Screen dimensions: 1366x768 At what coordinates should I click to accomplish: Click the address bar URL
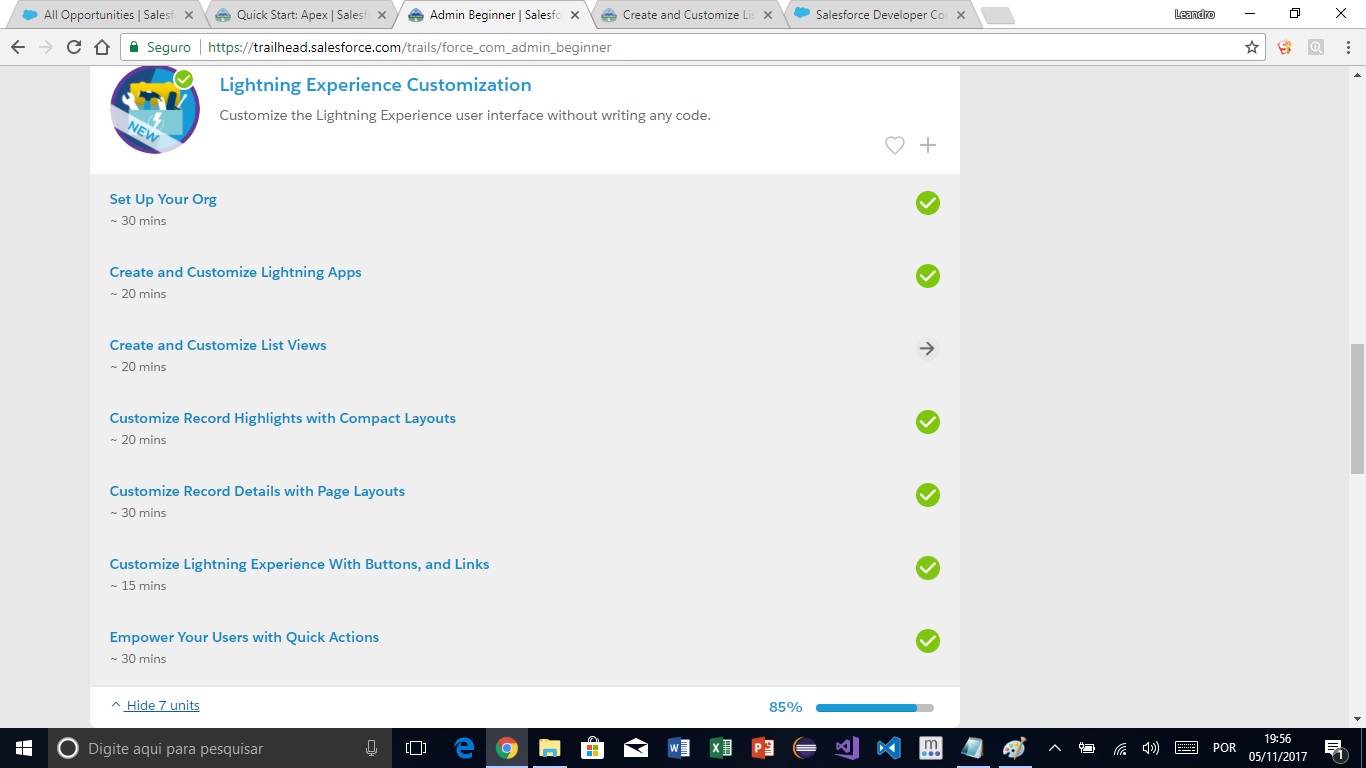409,47
